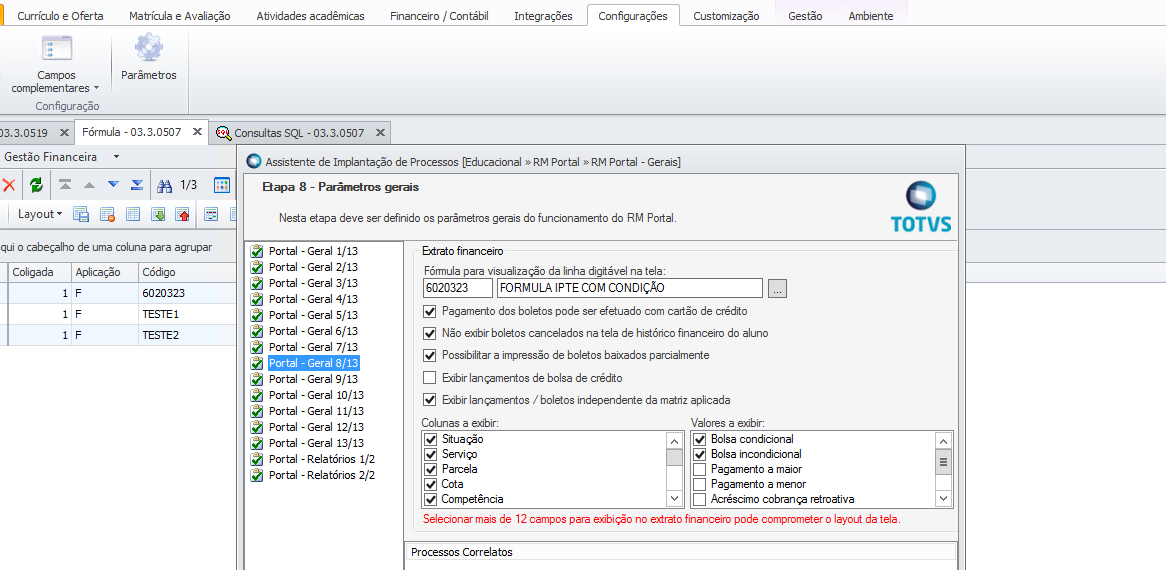Click the colored grid view icon beside 1/3
Screen dimensions: 1166x570
coord(222,184)
